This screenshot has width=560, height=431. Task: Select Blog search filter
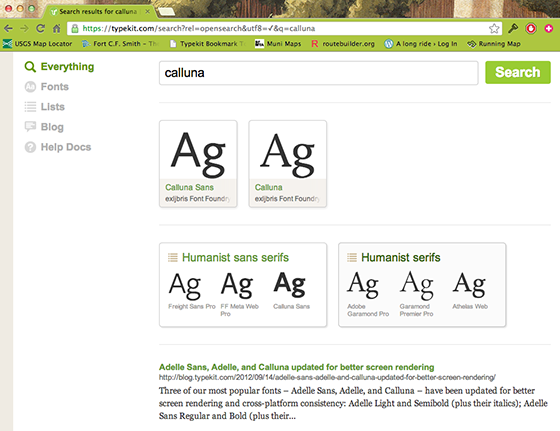[x=44, y=127]
